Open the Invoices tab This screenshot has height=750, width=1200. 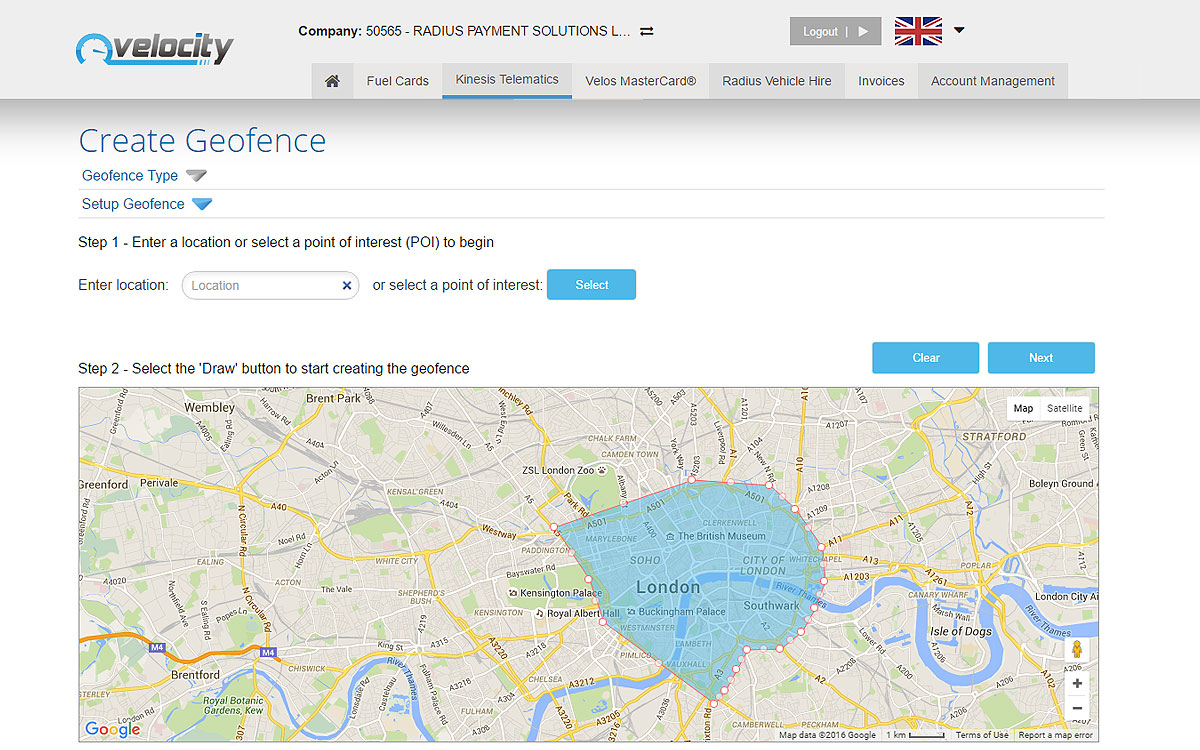881,81
